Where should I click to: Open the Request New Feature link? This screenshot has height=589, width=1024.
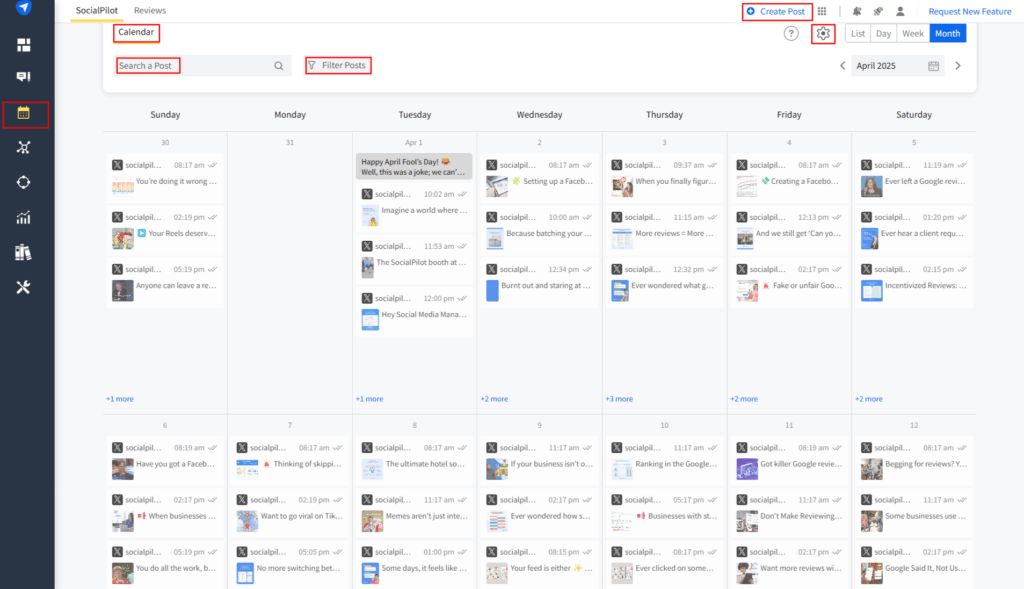(x=969, y=11)
